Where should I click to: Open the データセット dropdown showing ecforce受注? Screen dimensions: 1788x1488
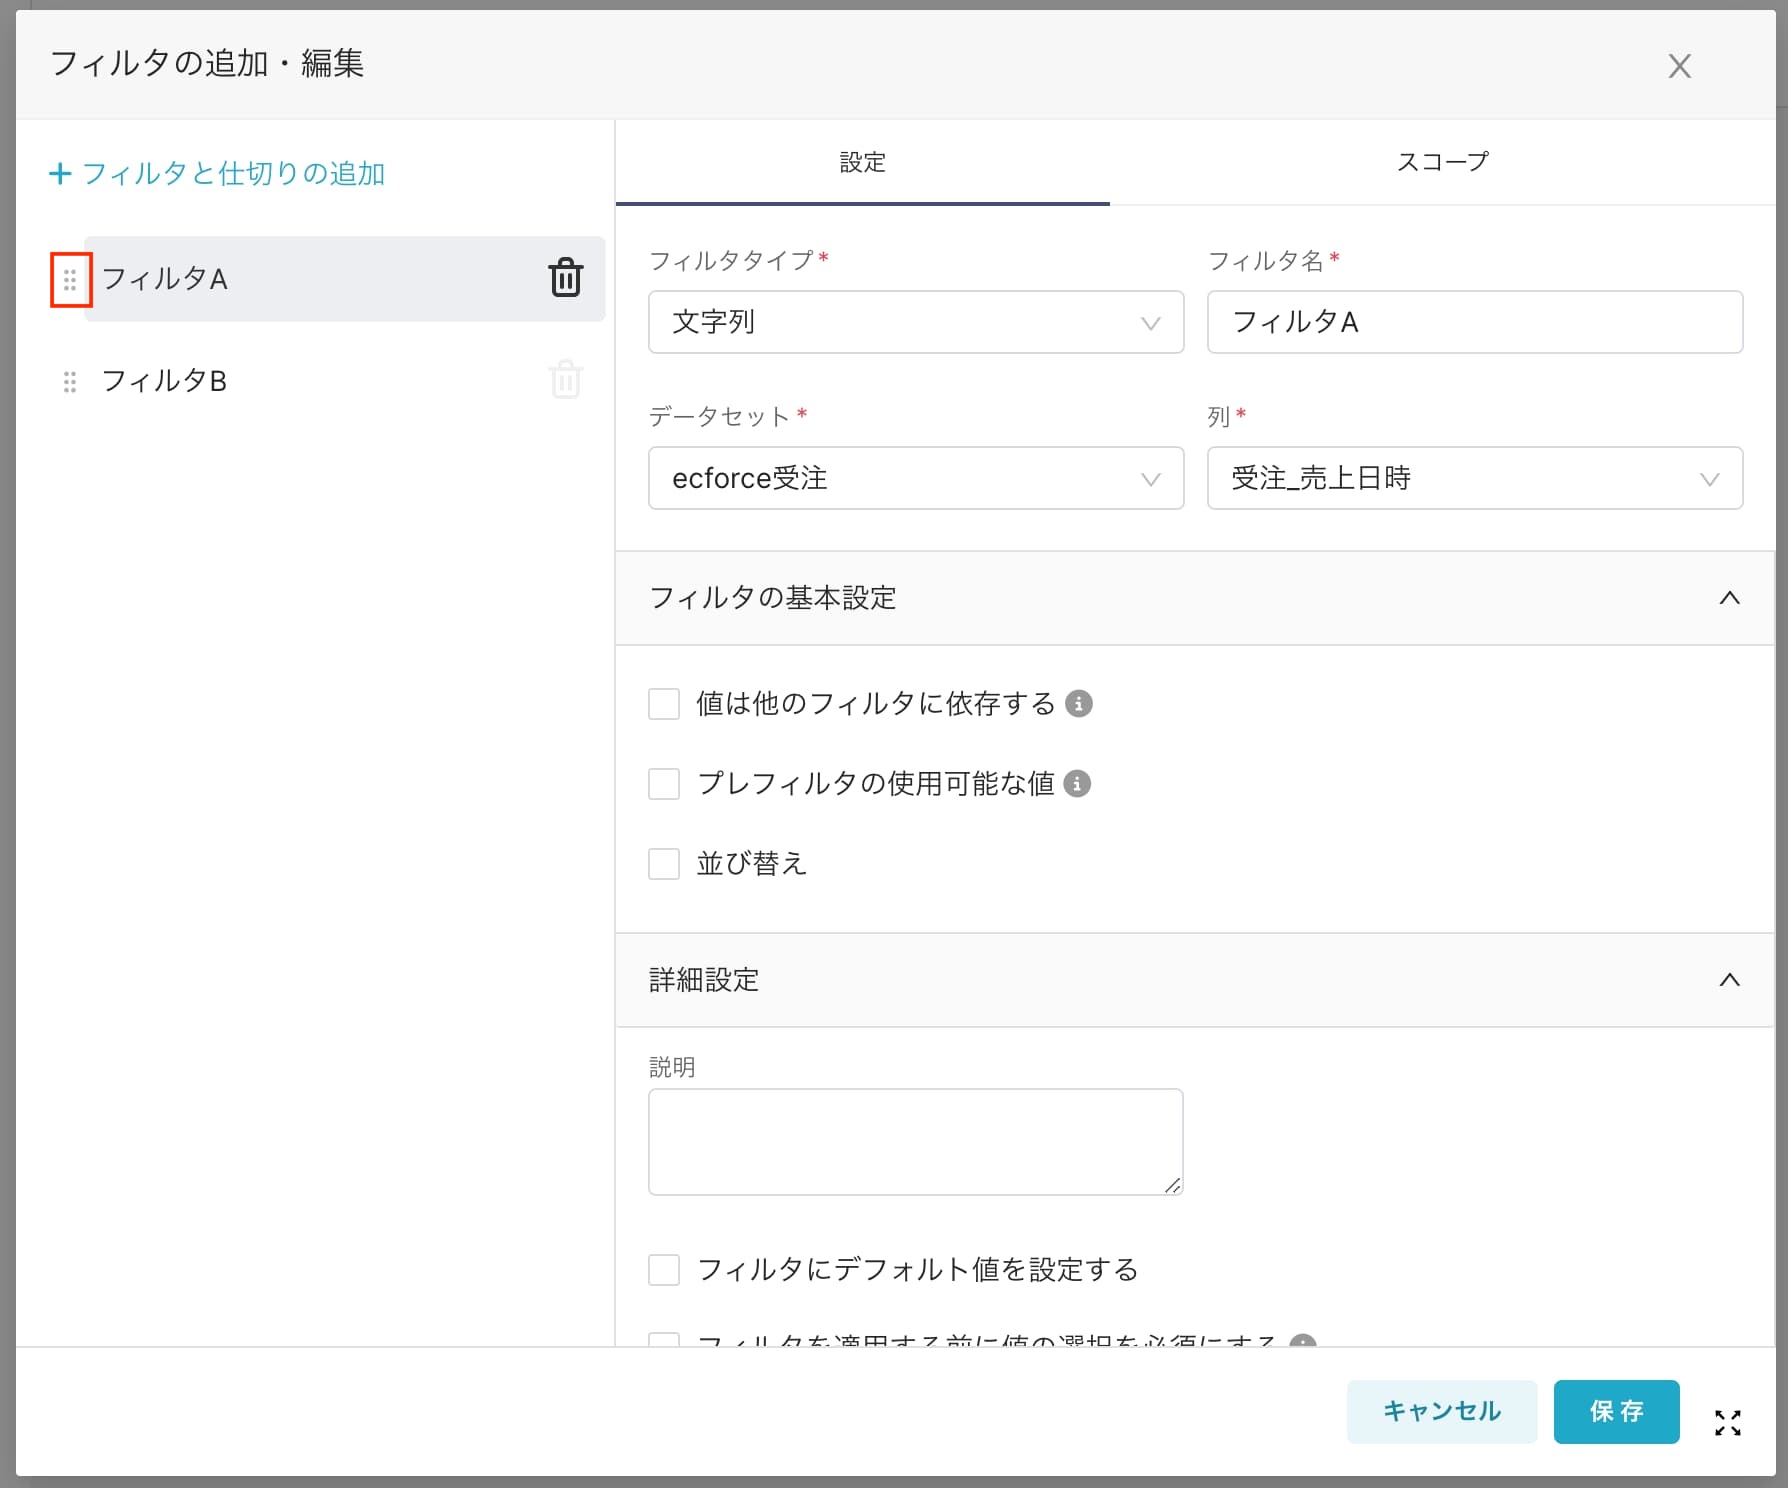916,478
